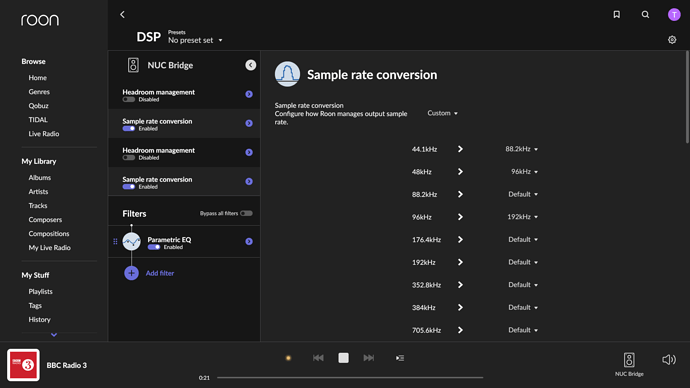Viewport: 690px width, 388px height.
Task: Toggle Bypass all filters switch
Action: coord(246,213)
